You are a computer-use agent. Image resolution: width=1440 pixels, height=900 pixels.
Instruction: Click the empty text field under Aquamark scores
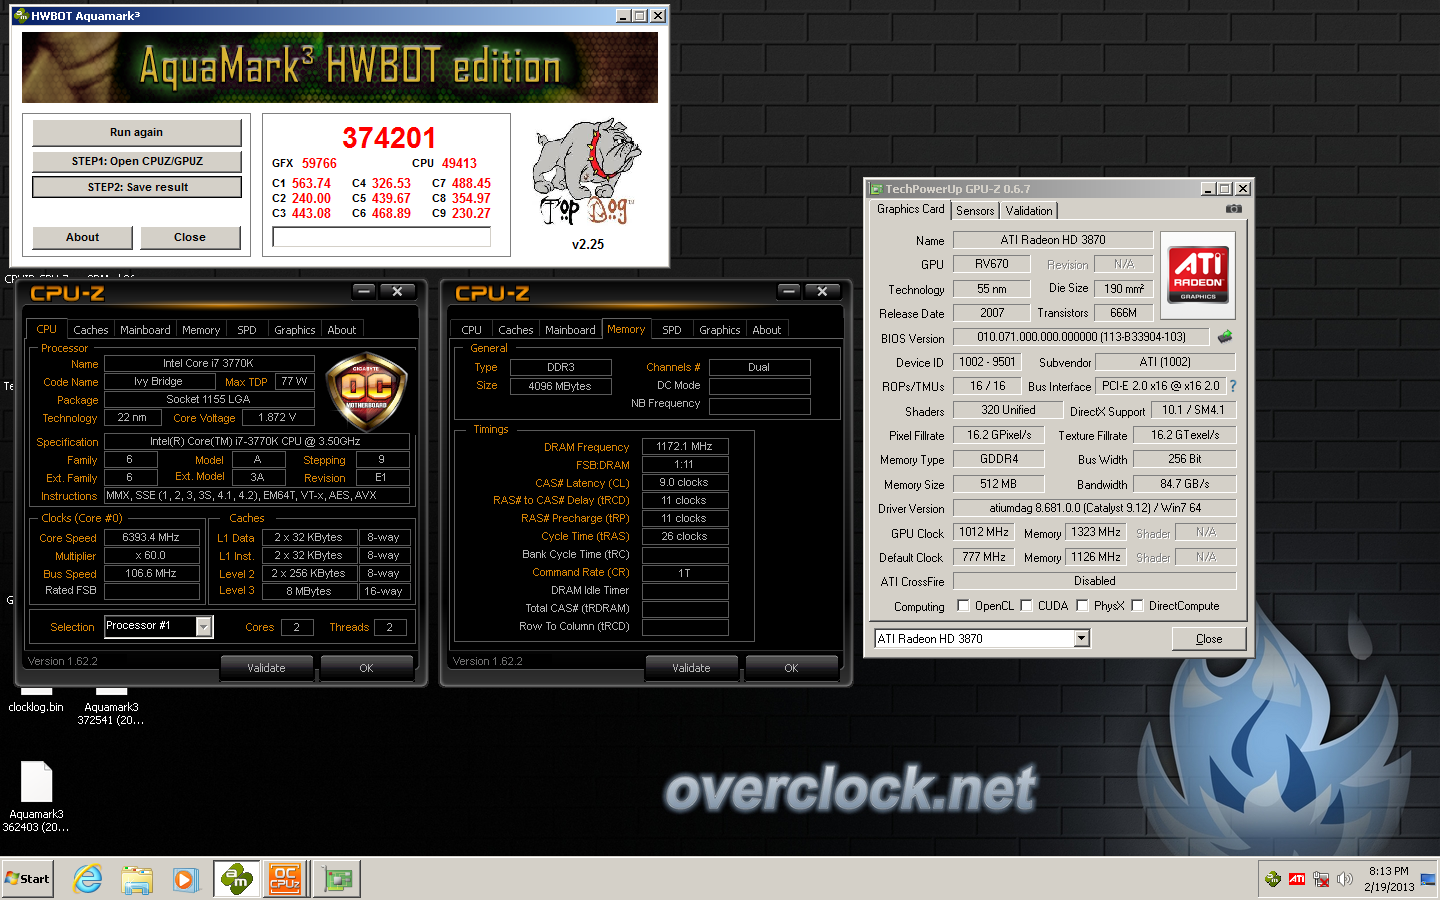tap(382, 237)
